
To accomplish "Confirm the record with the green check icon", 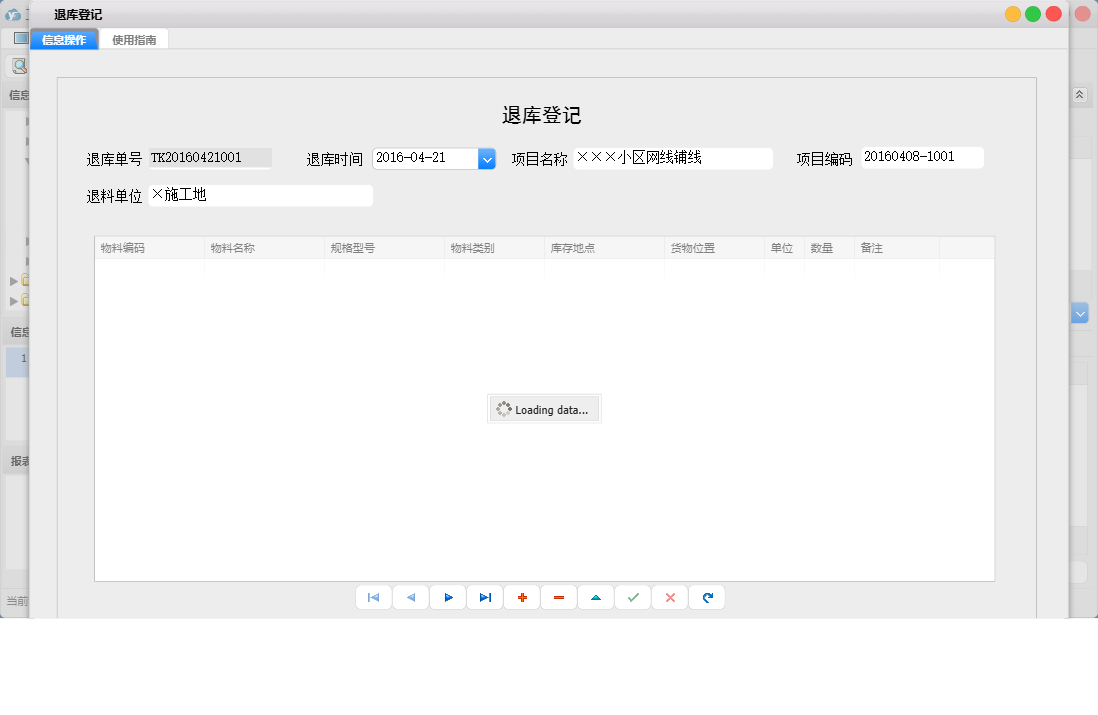I will coord(632,597).
